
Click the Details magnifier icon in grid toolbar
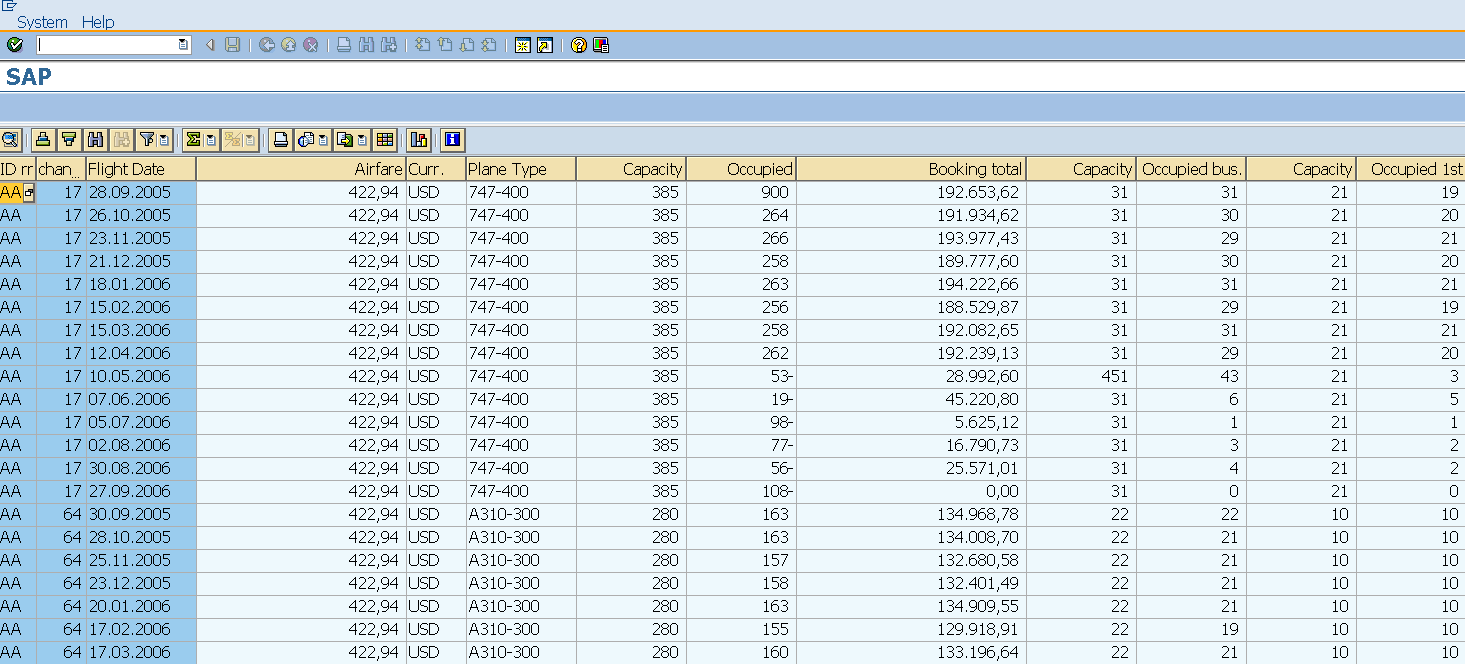point(10,140)
